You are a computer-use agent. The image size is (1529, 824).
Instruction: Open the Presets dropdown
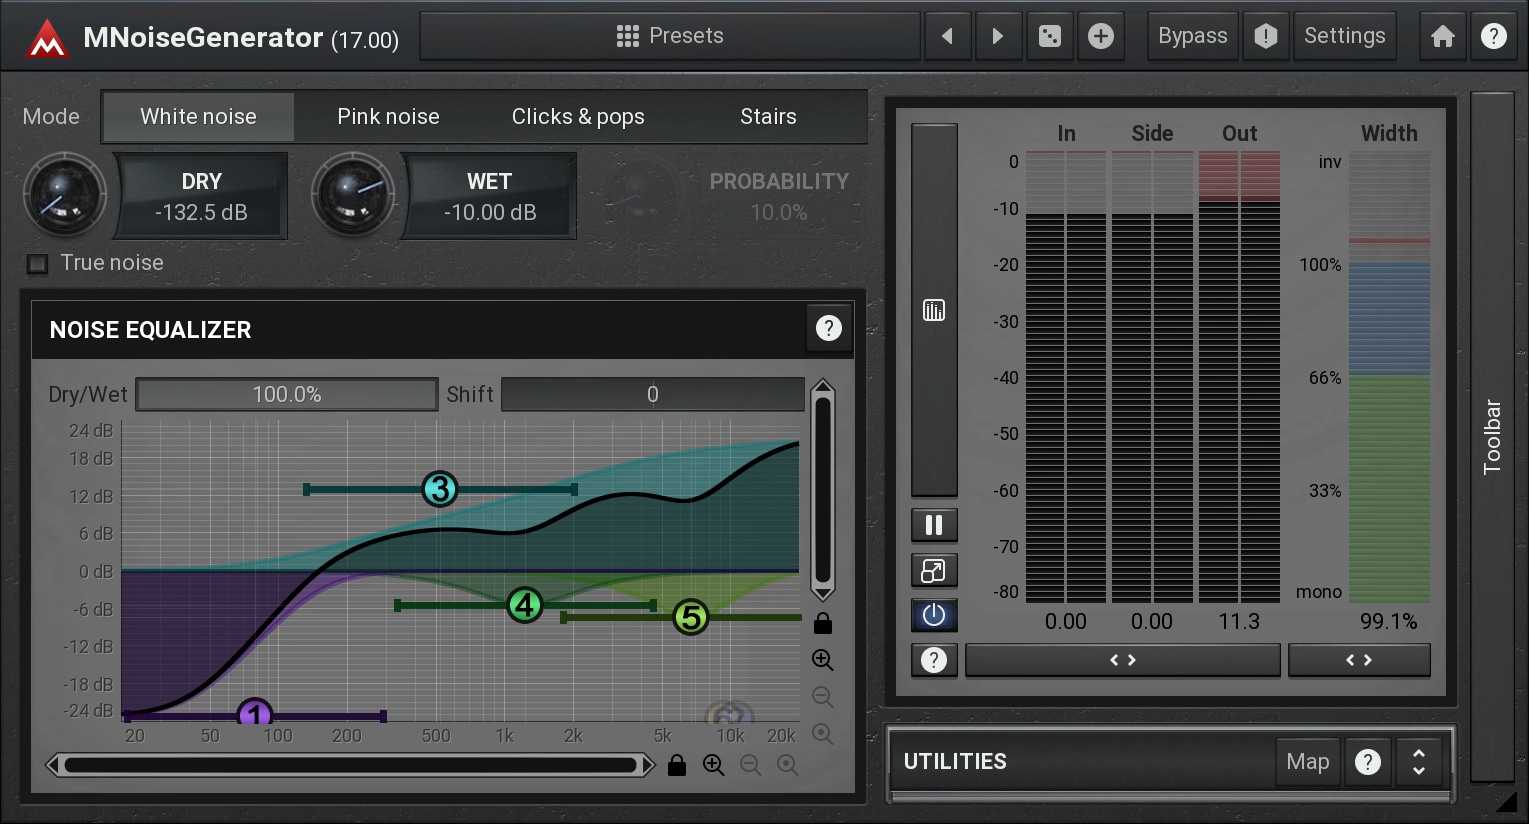coord(669,37)
